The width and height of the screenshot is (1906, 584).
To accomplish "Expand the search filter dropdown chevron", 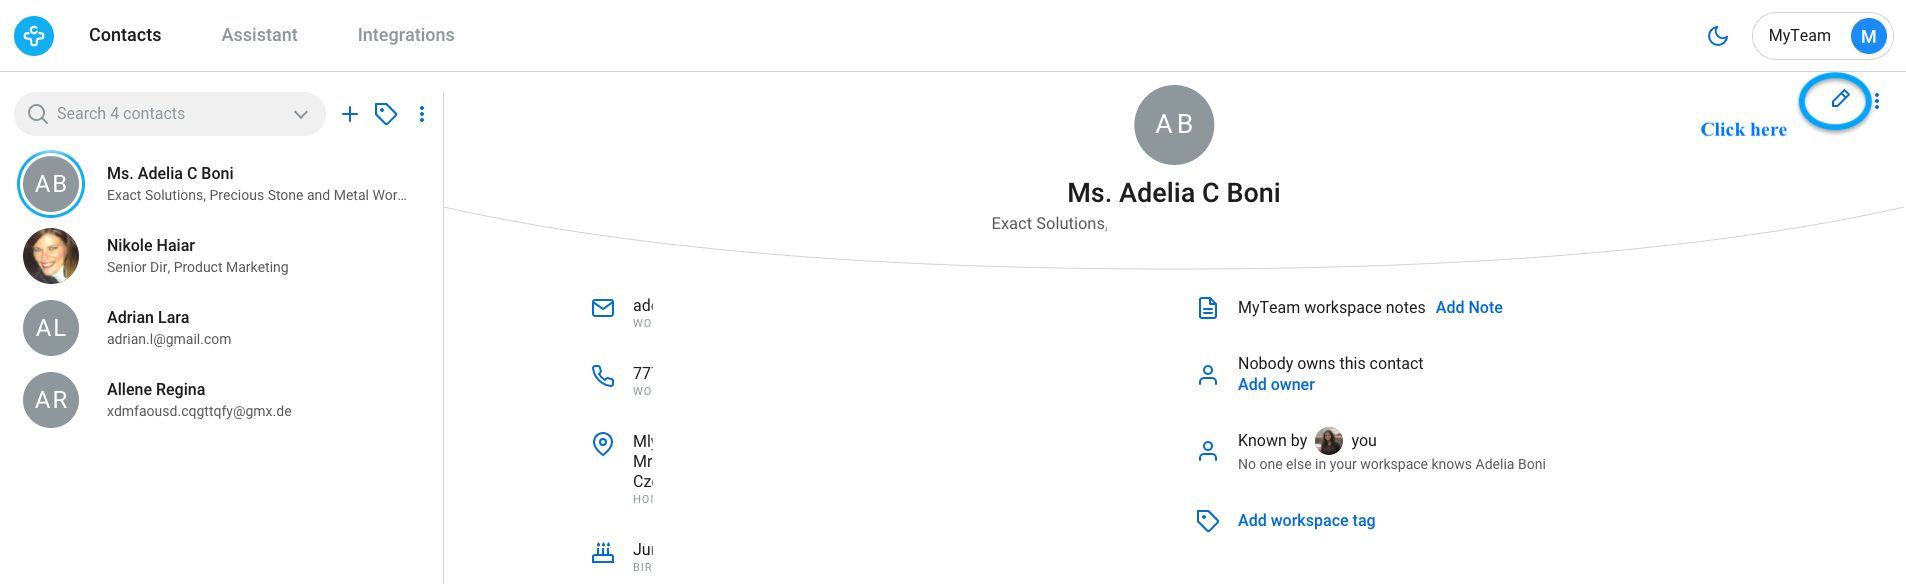I will pos(301,114).
